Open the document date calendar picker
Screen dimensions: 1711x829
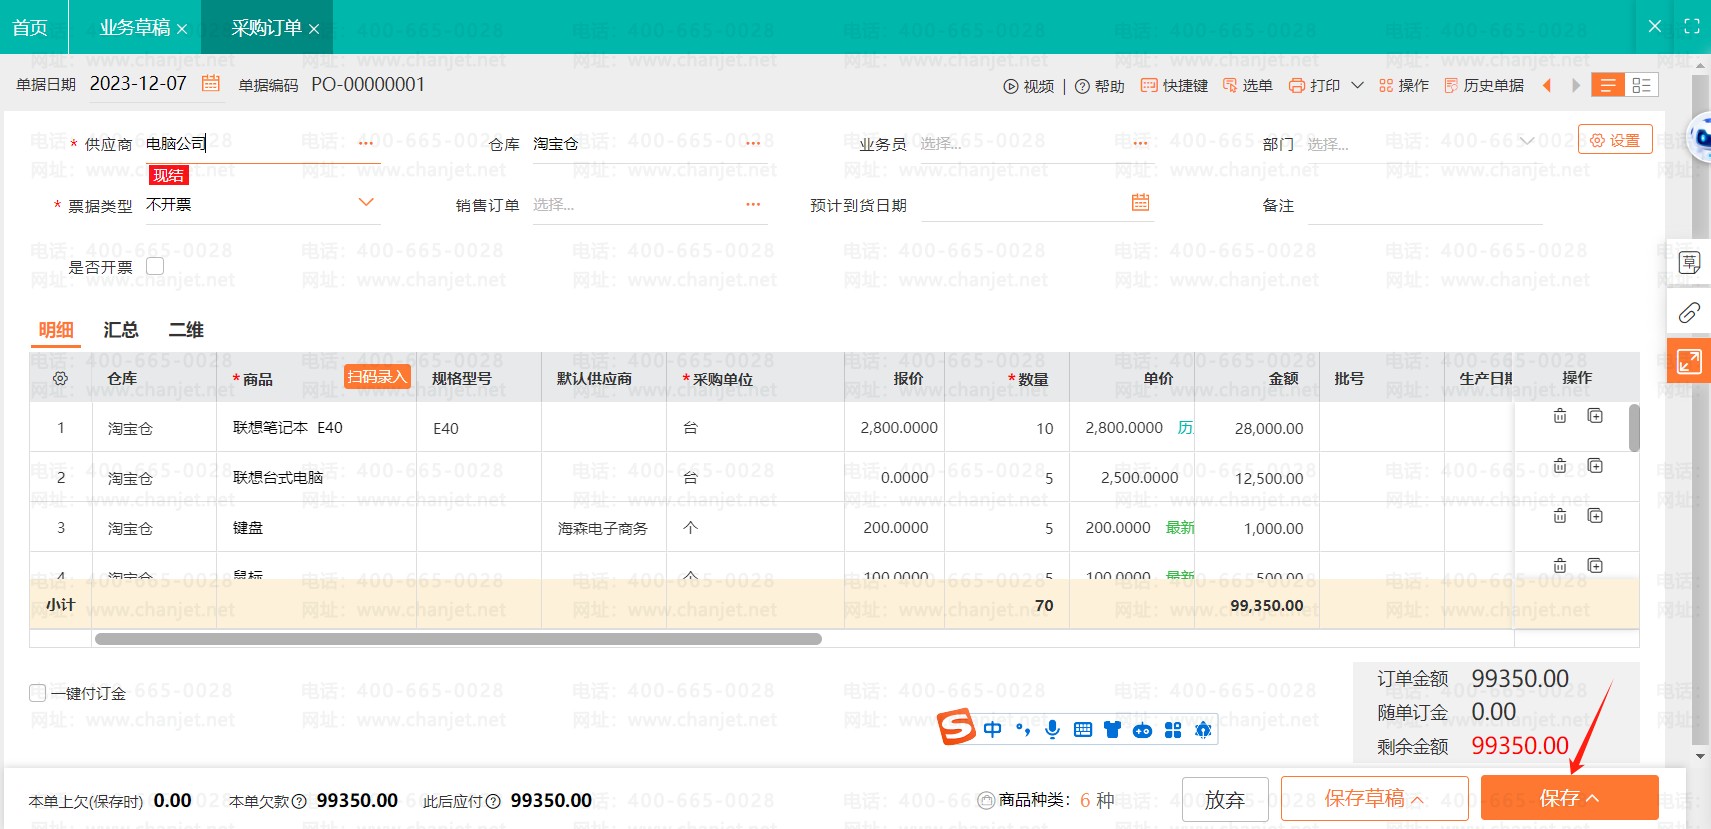(x=210, y=84)
